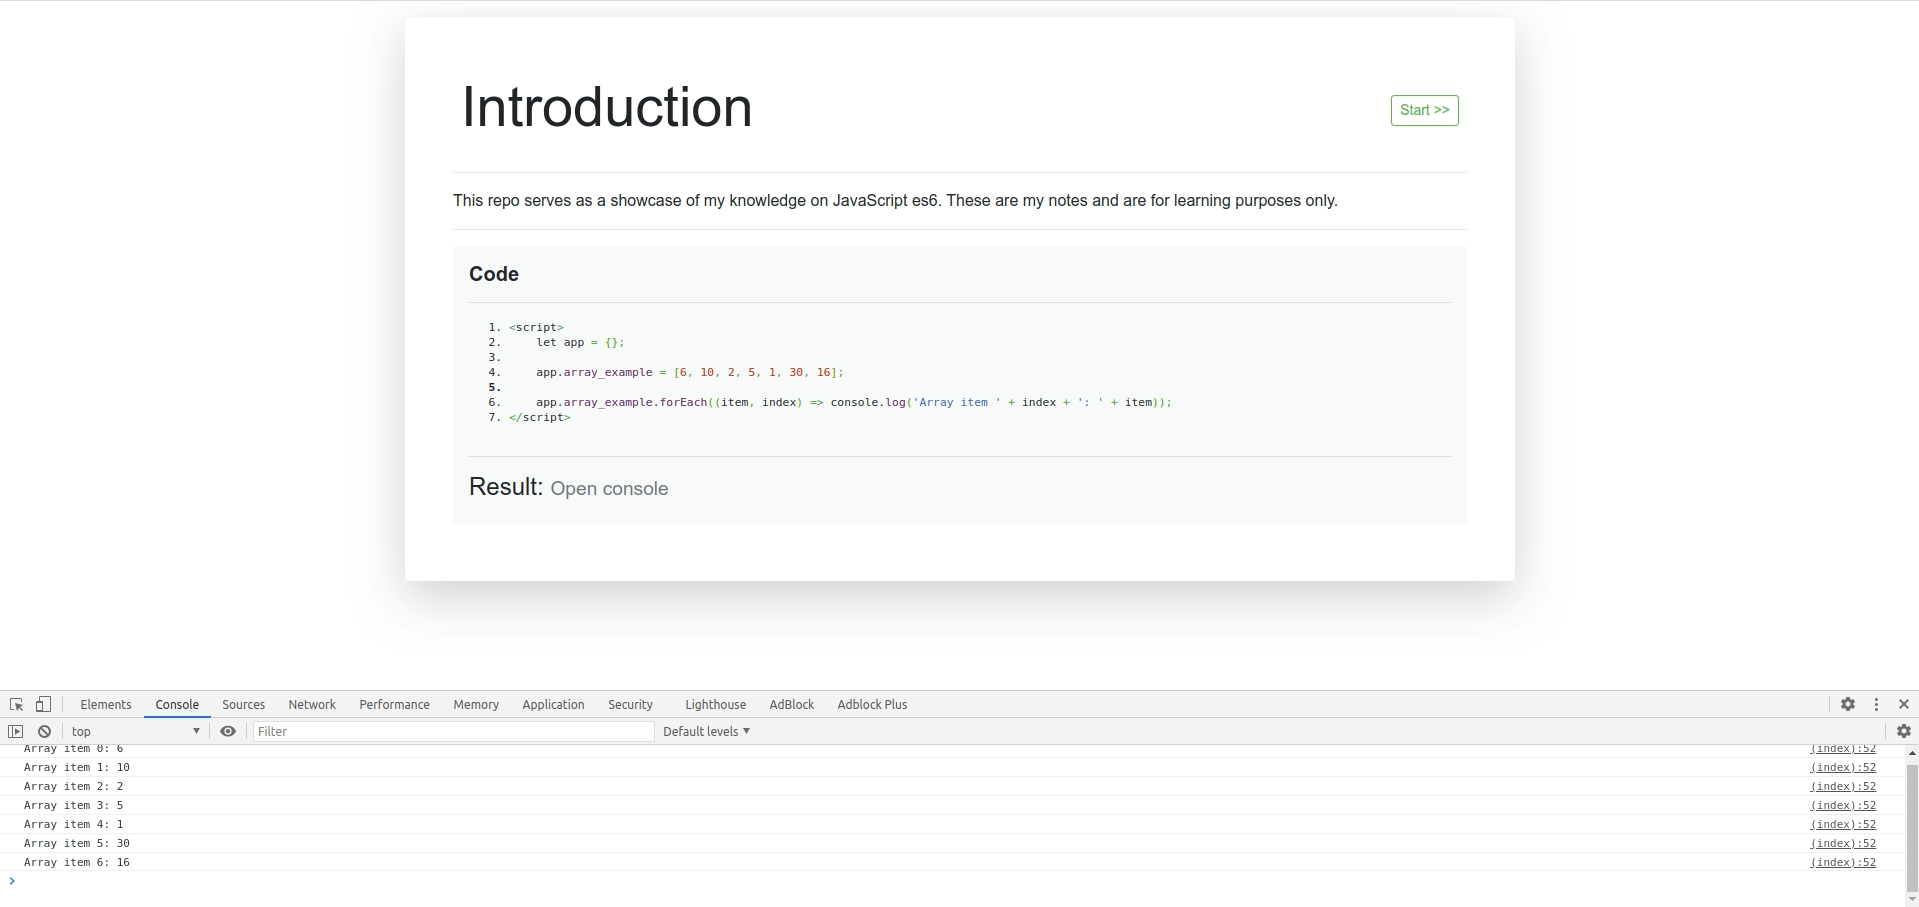
Task: Open the Security tab
Action: click(630, 705)
